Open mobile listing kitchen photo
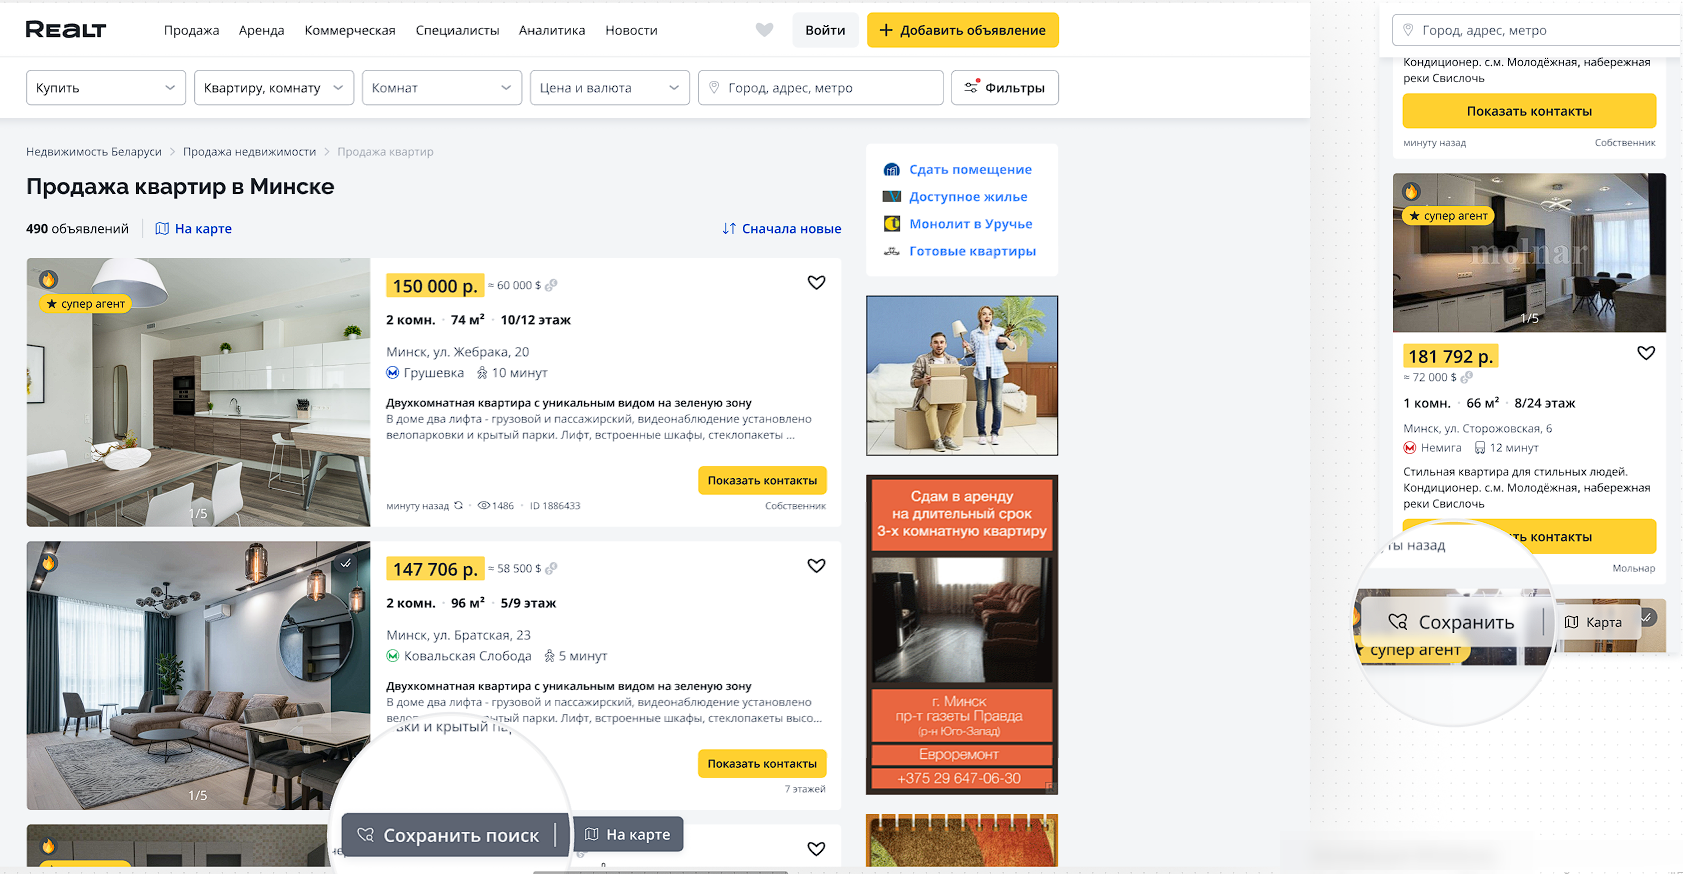The image size is (1683, 874). click(1529, 252)
